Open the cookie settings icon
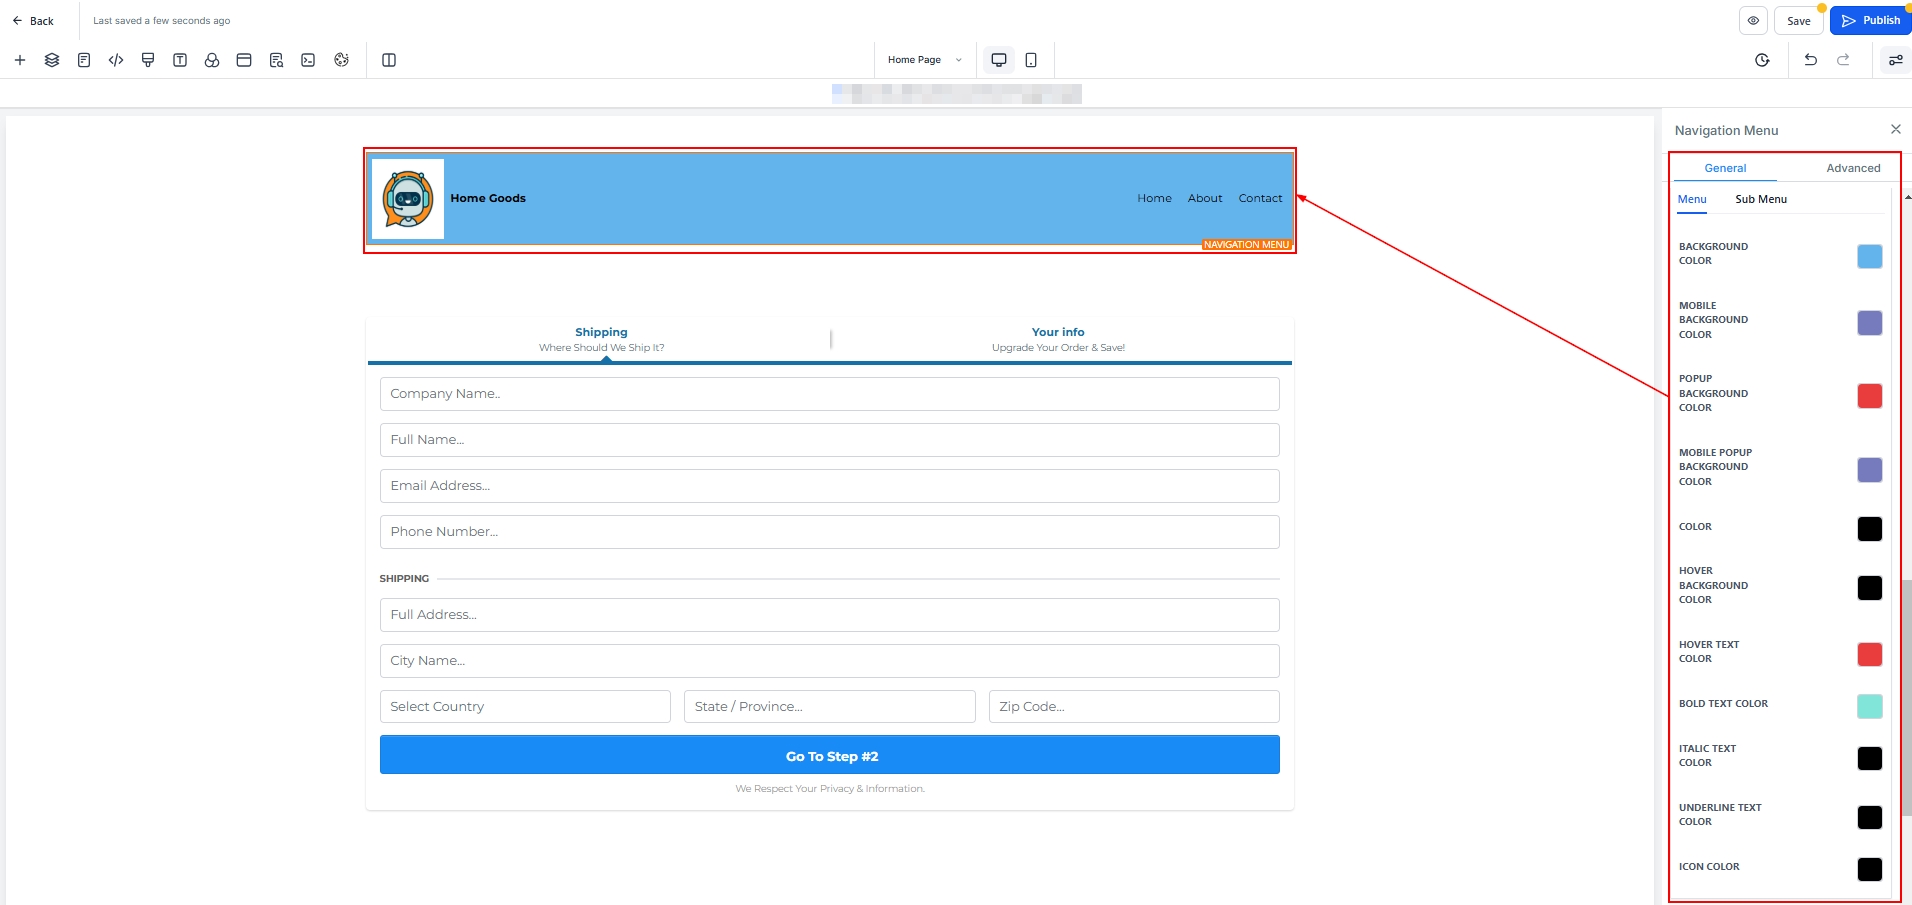 coord(342,60)
